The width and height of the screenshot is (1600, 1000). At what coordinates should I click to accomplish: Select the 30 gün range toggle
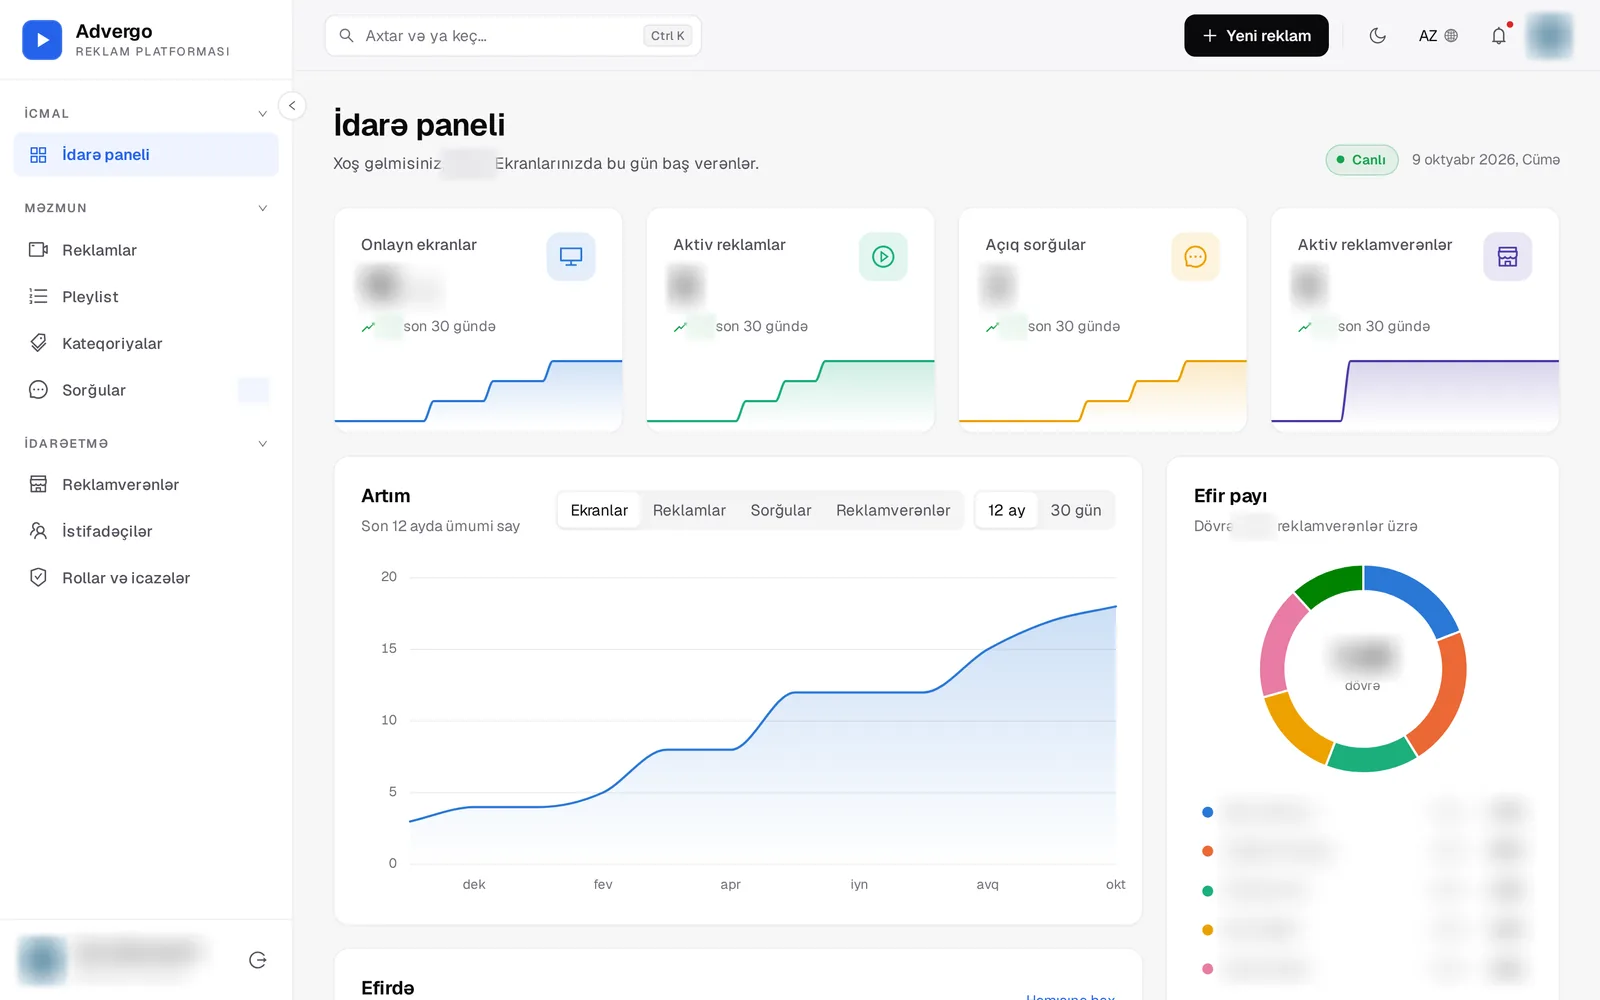coord(1076,510)
